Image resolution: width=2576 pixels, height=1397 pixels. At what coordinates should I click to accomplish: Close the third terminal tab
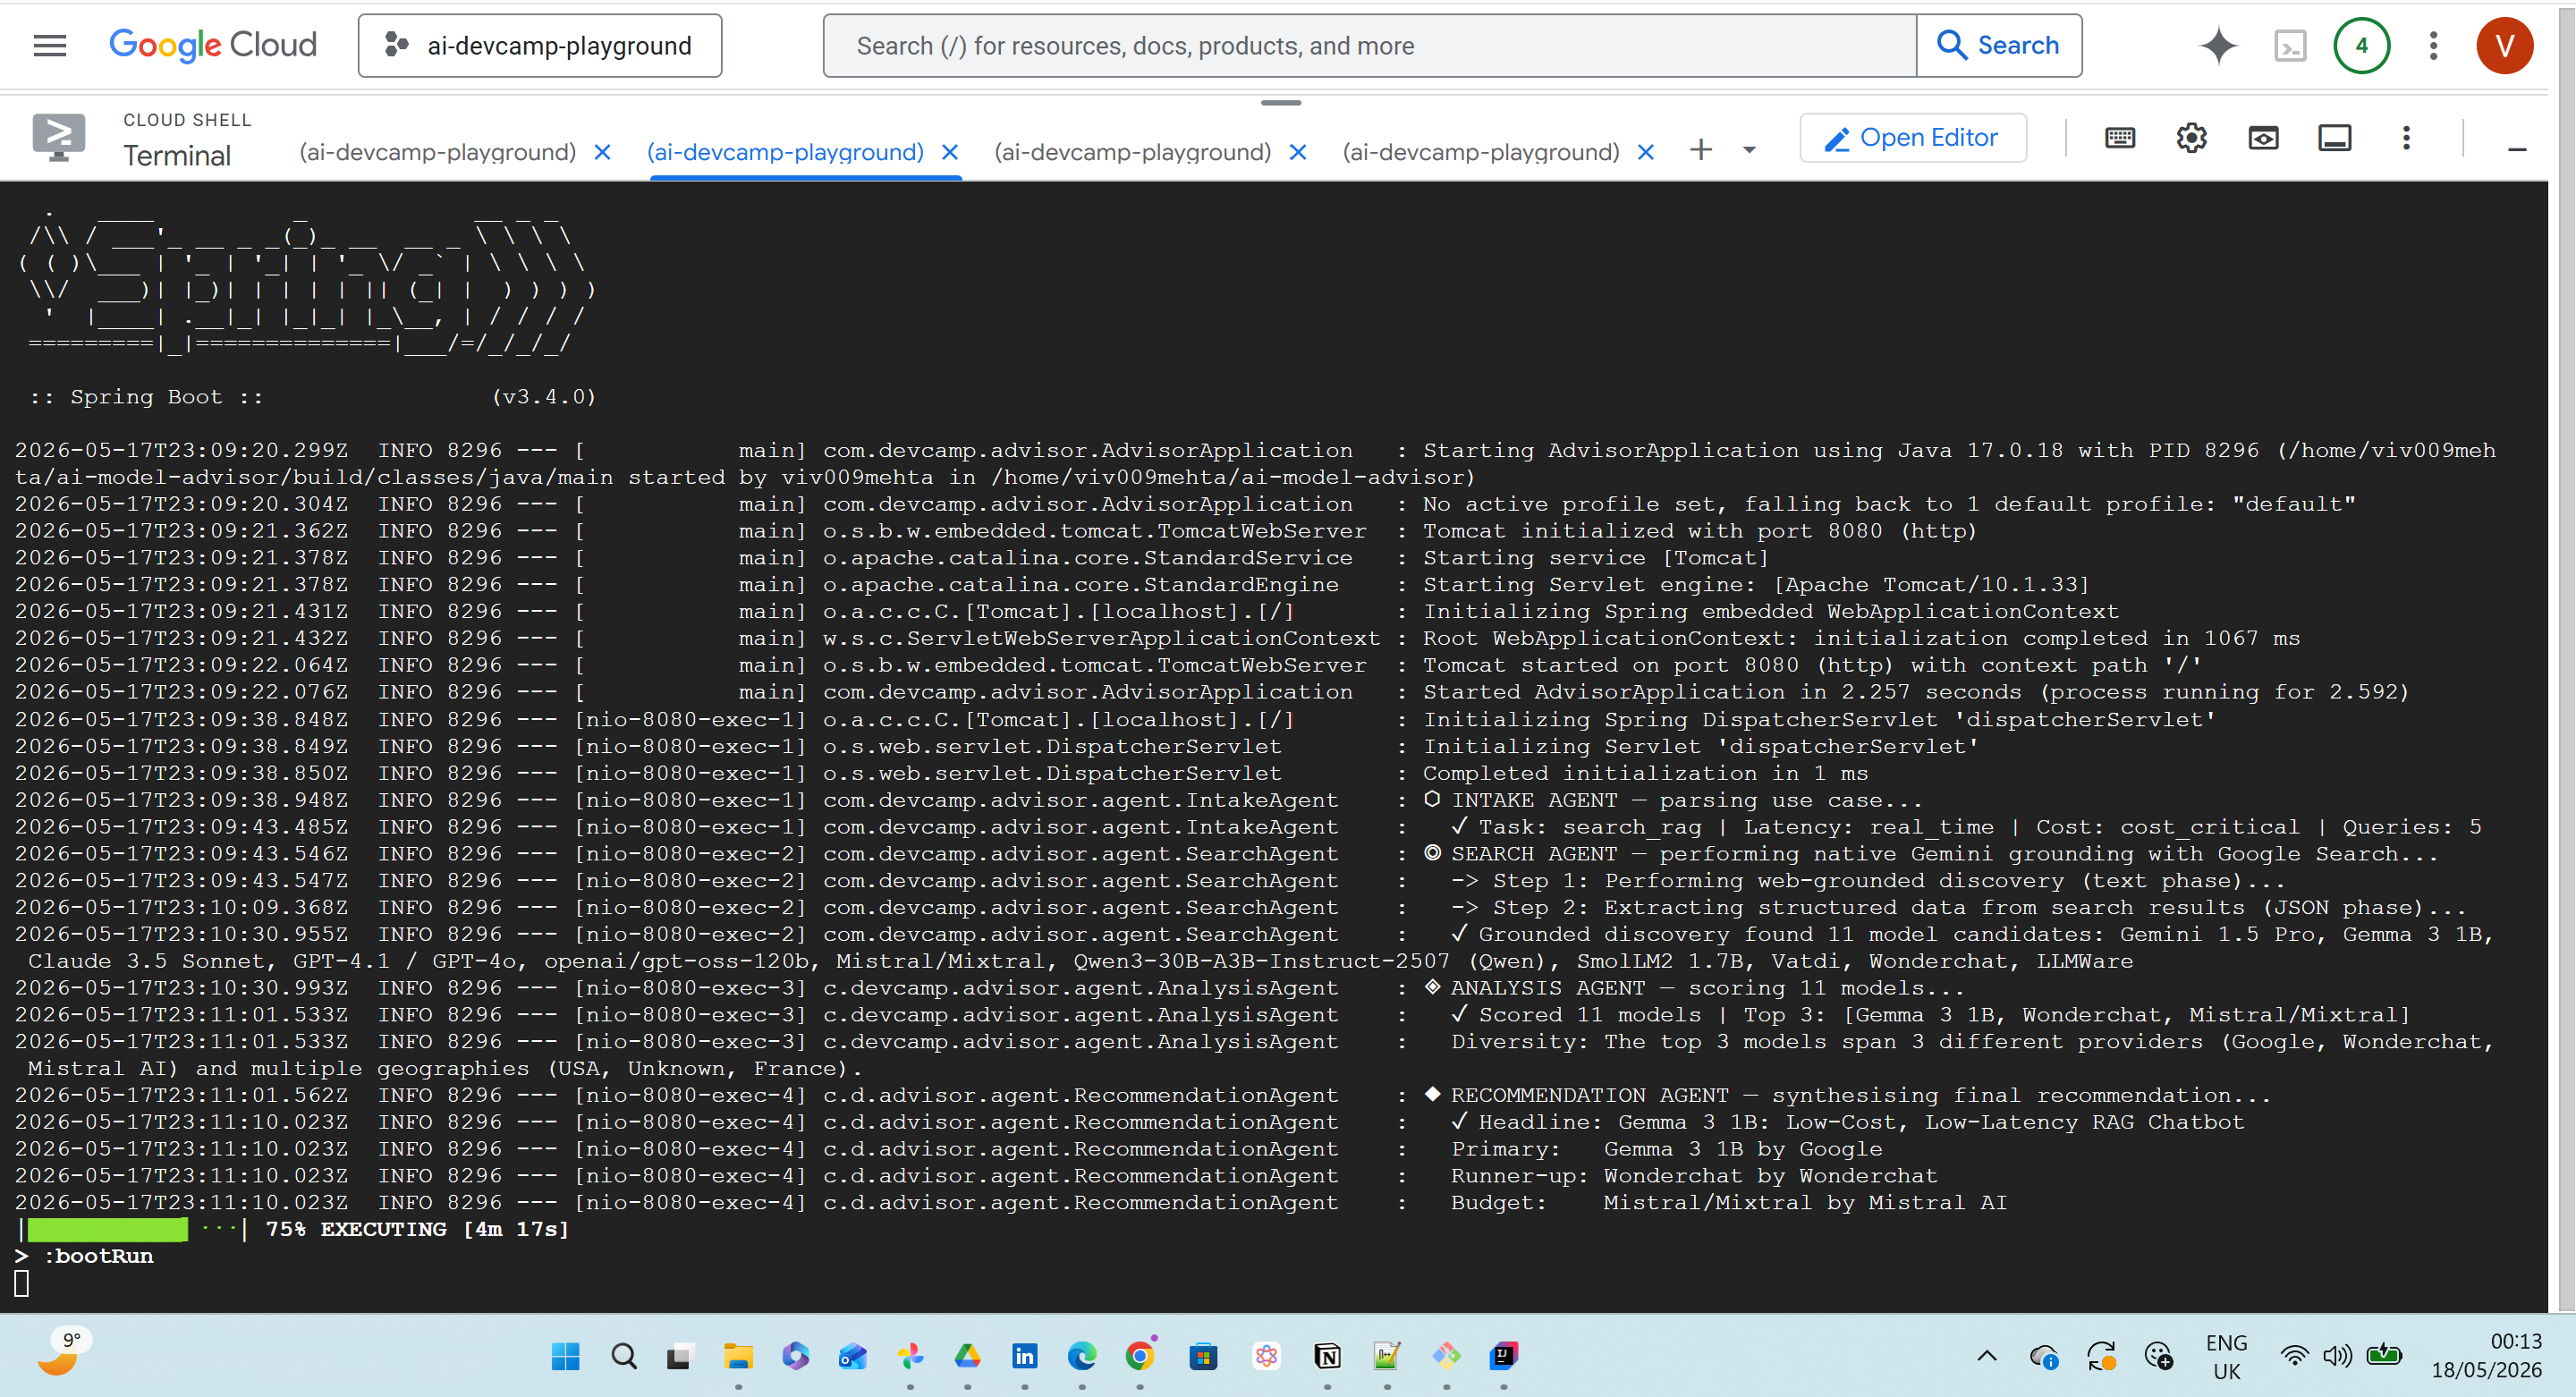1298,152
